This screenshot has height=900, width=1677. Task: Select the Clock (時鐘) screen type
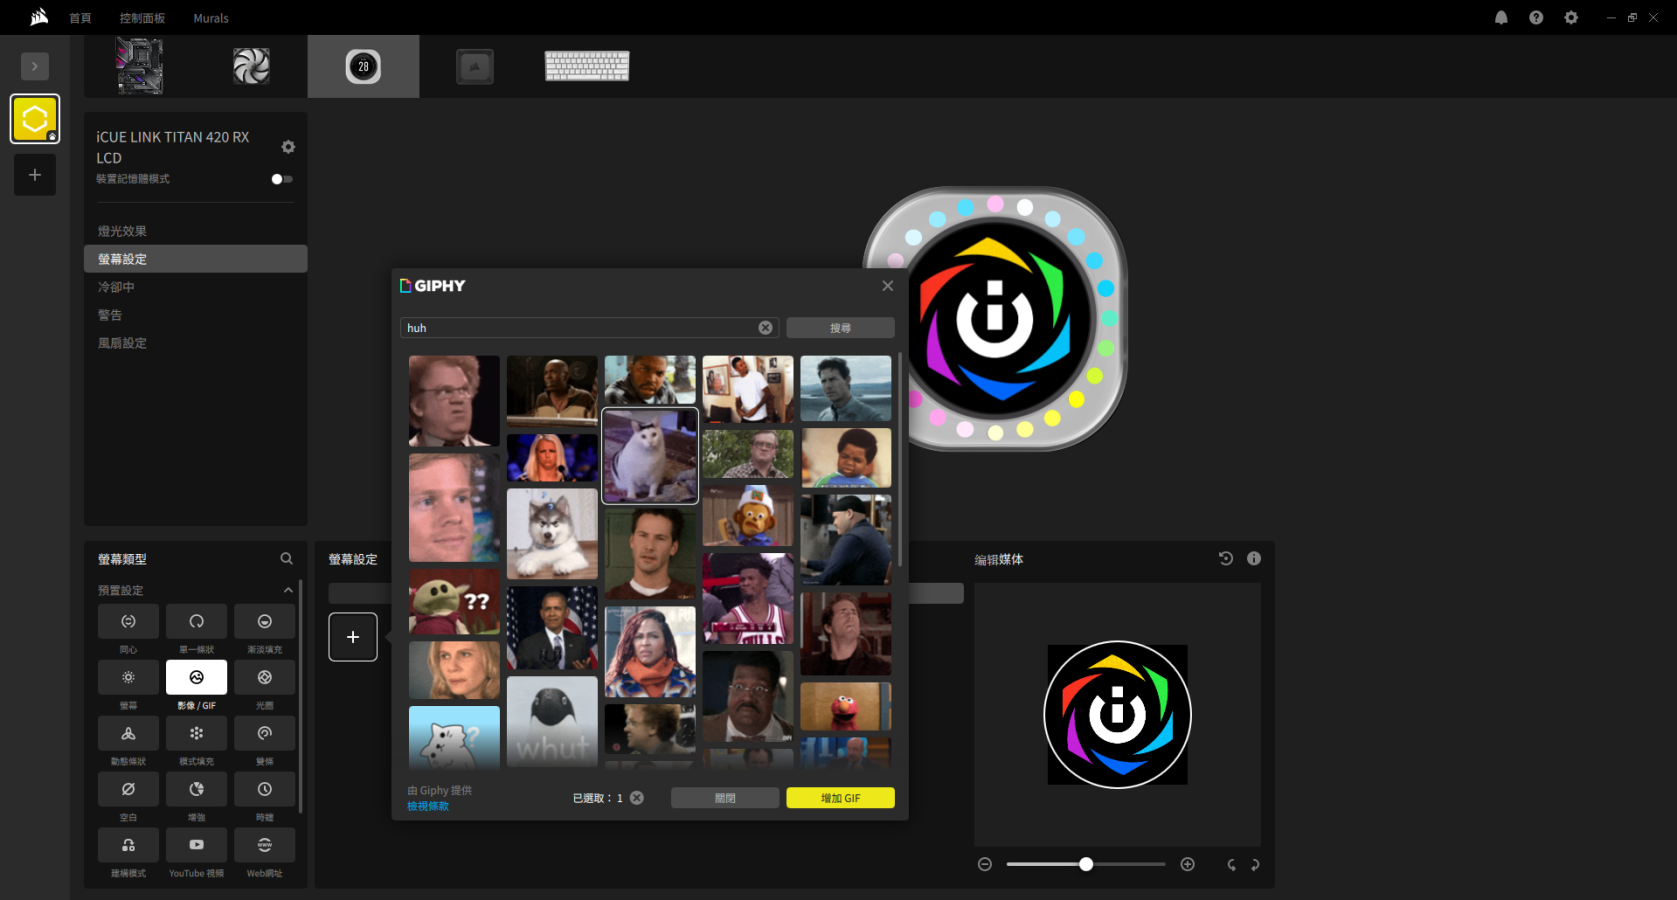pyautogui.click(x=264, y=789)
